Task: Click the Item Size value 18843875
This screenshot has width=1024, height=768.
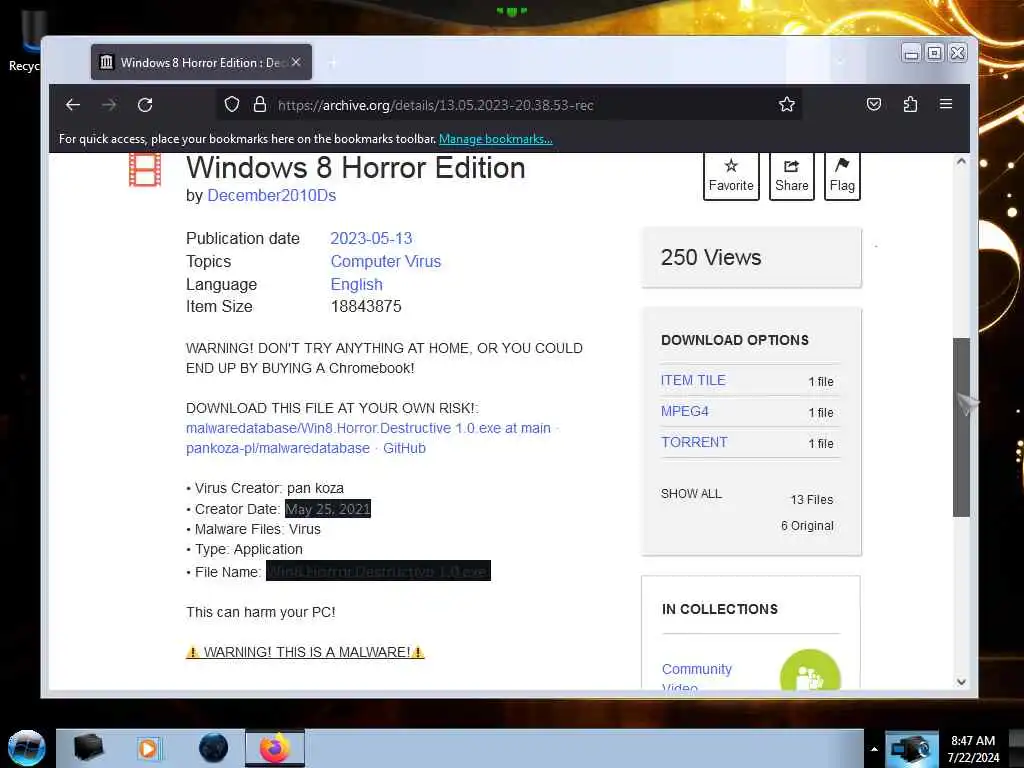Action: pyautogui.click(x=366, y=306)
